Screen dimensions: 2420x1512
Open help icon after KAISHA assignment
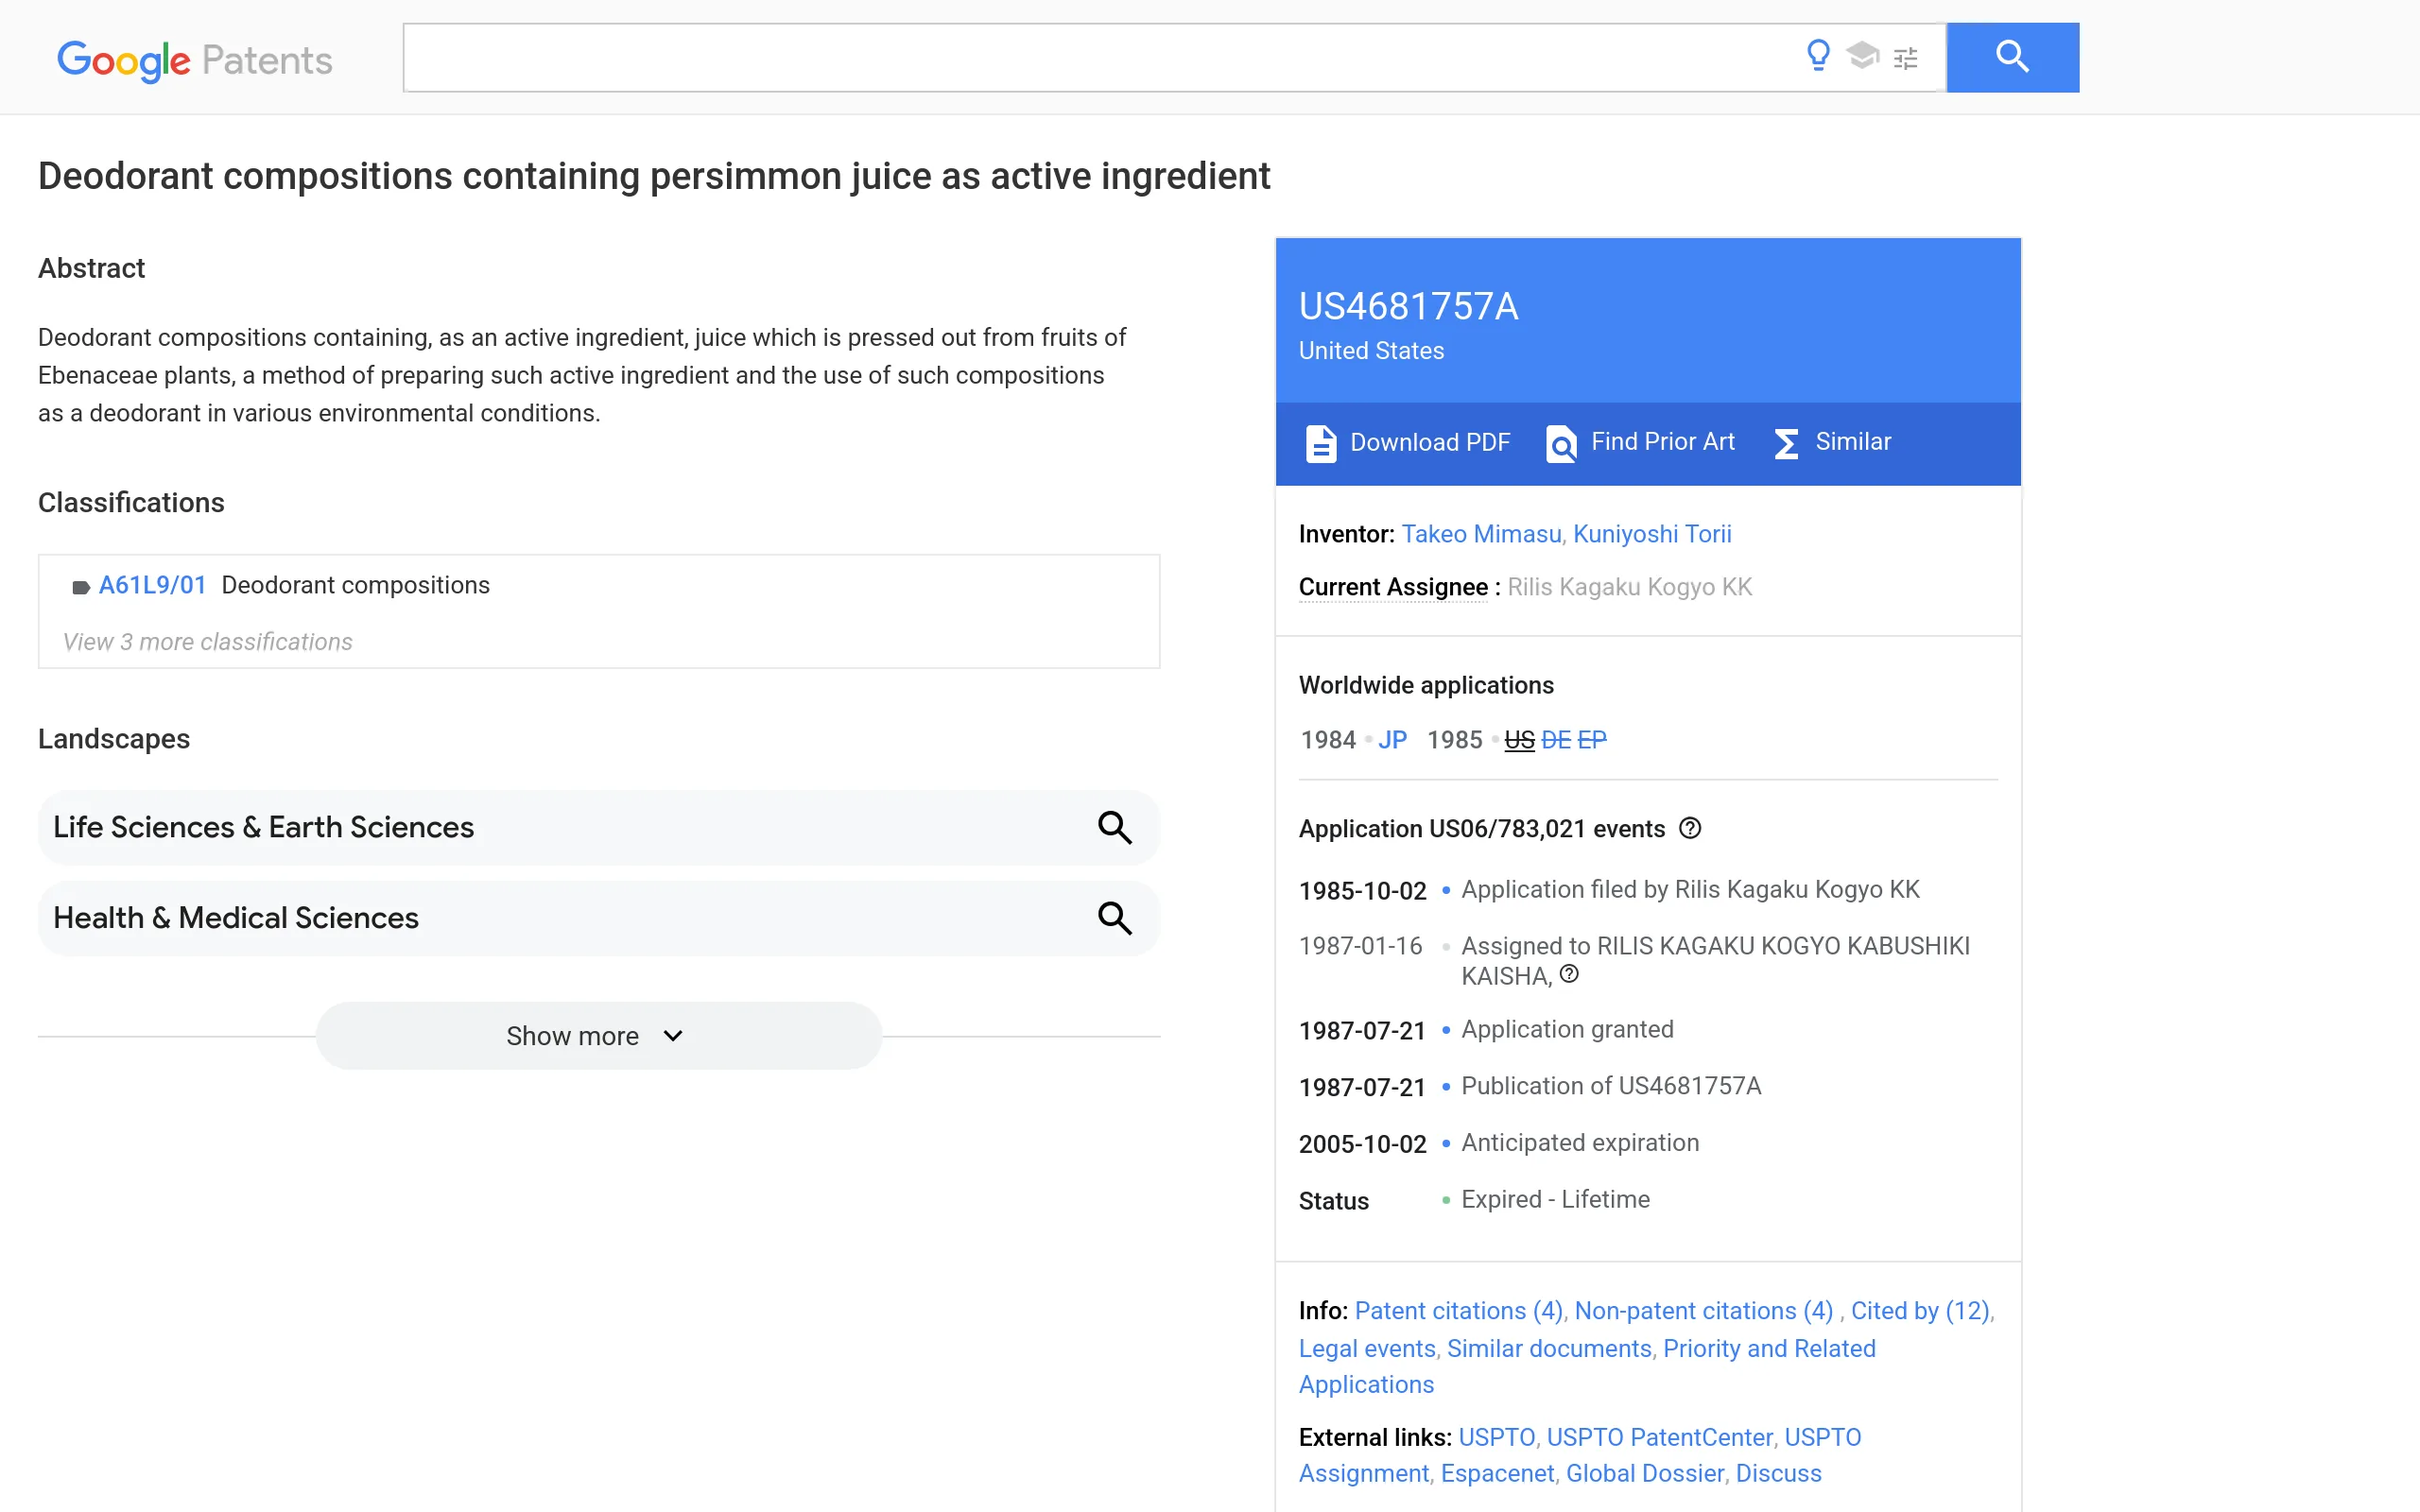click(x=1570, y=974)
